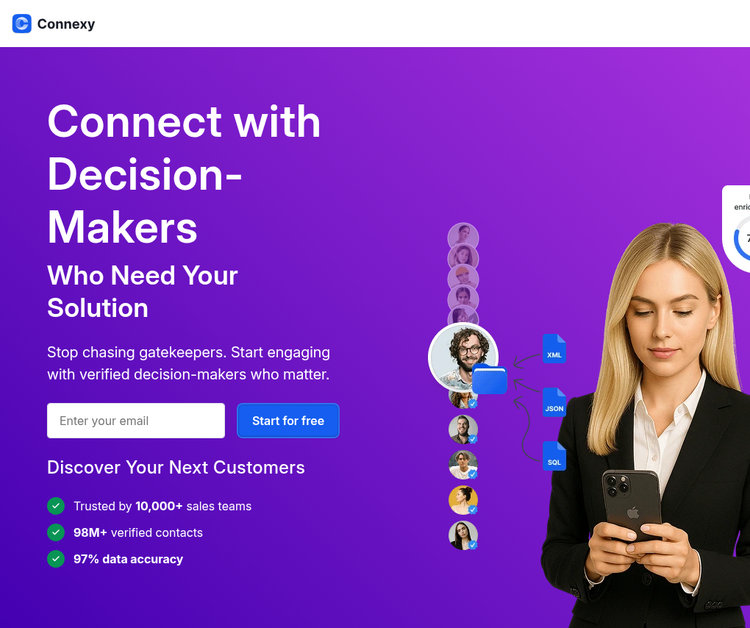Click the topmost faded avatar in column

463,238
